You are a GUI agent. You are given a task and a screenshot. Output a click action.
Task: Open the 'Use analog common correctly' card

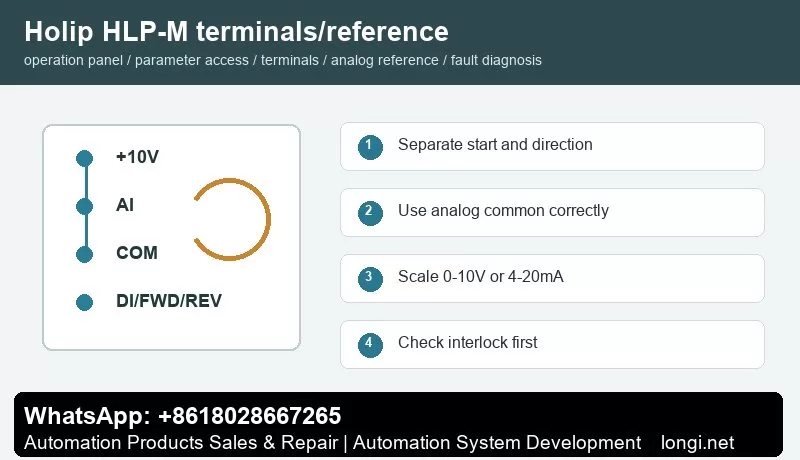coord(553,212)
